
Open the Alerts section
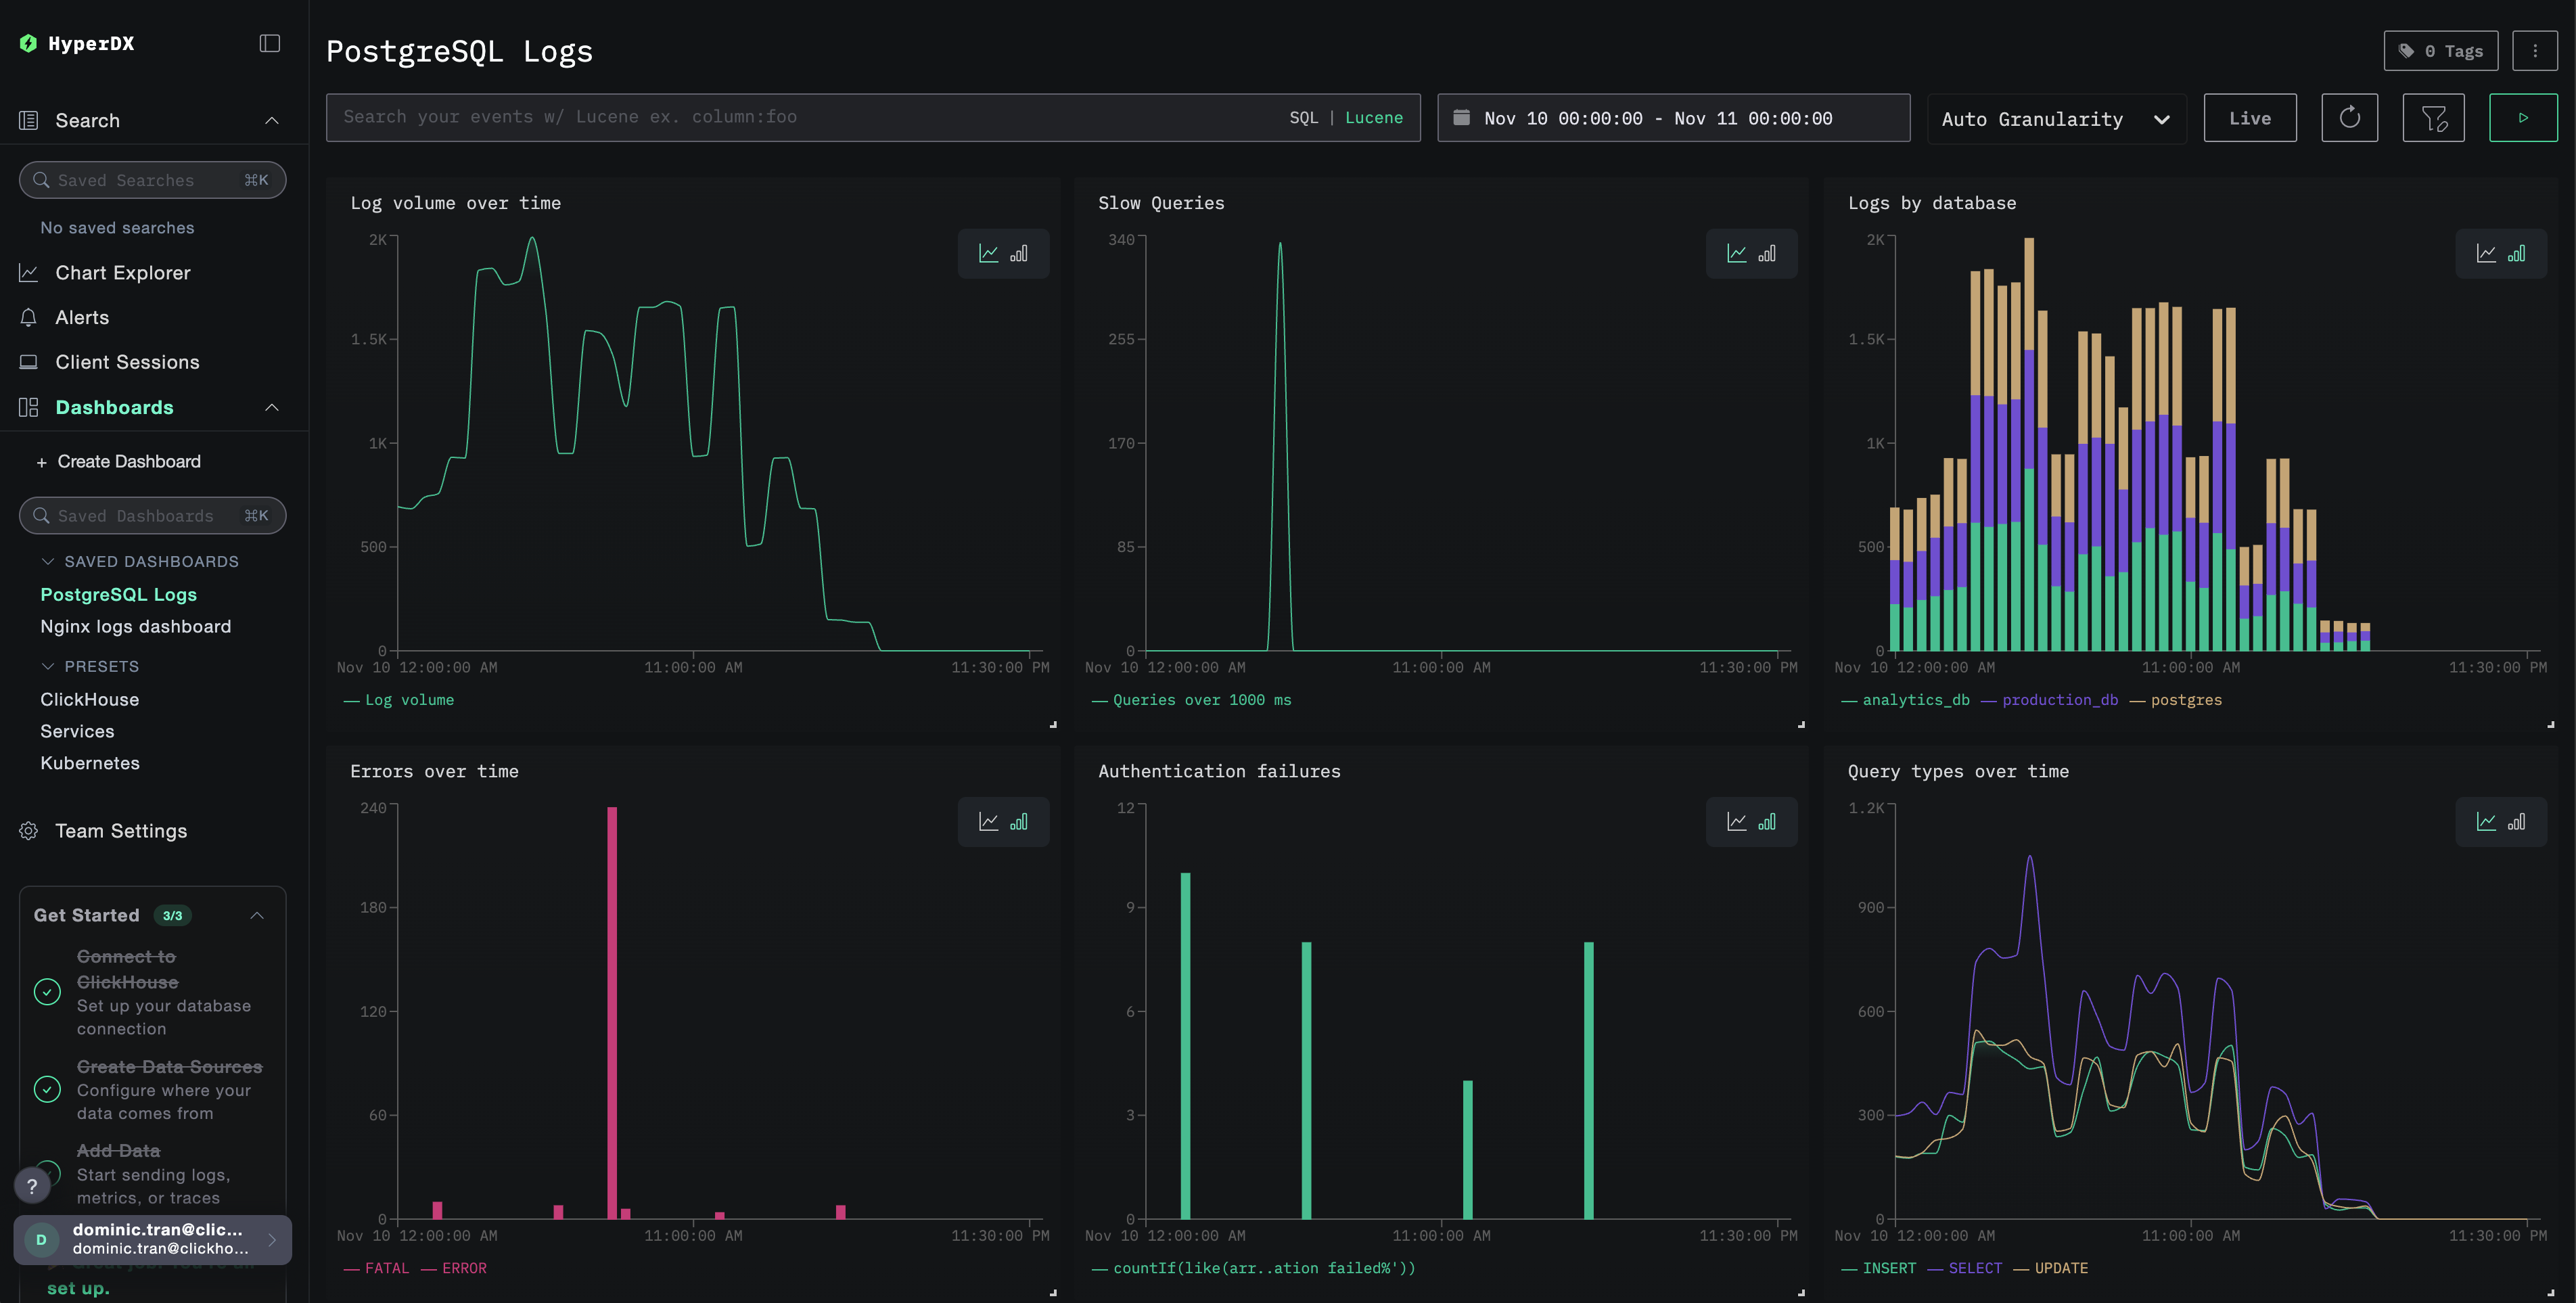tap(83, 317)
